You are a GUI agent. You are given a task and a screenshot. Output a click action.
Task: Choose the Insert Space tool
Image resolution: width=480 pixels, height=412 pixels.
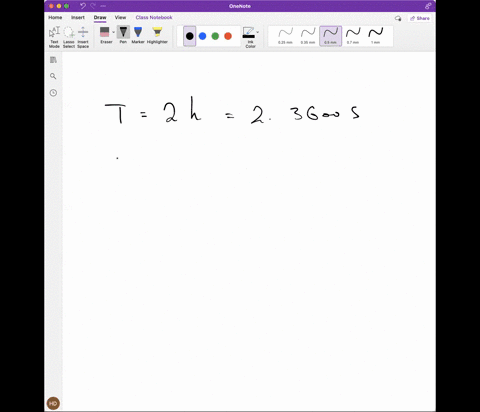tap(83, 37)
